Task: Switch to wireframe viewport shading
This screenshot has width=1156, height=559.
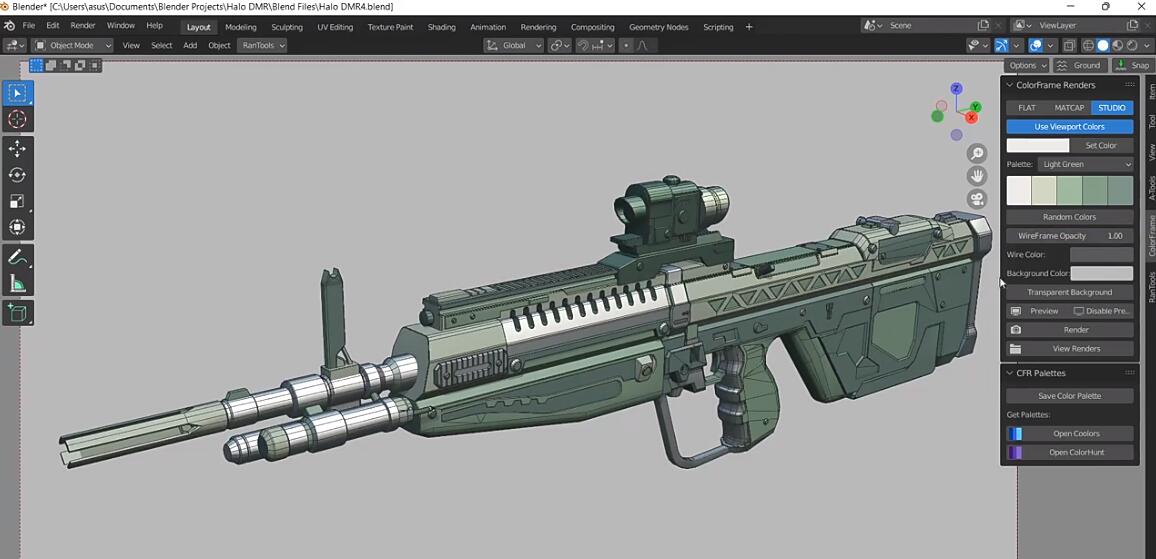Action: tap(1089, 45)
